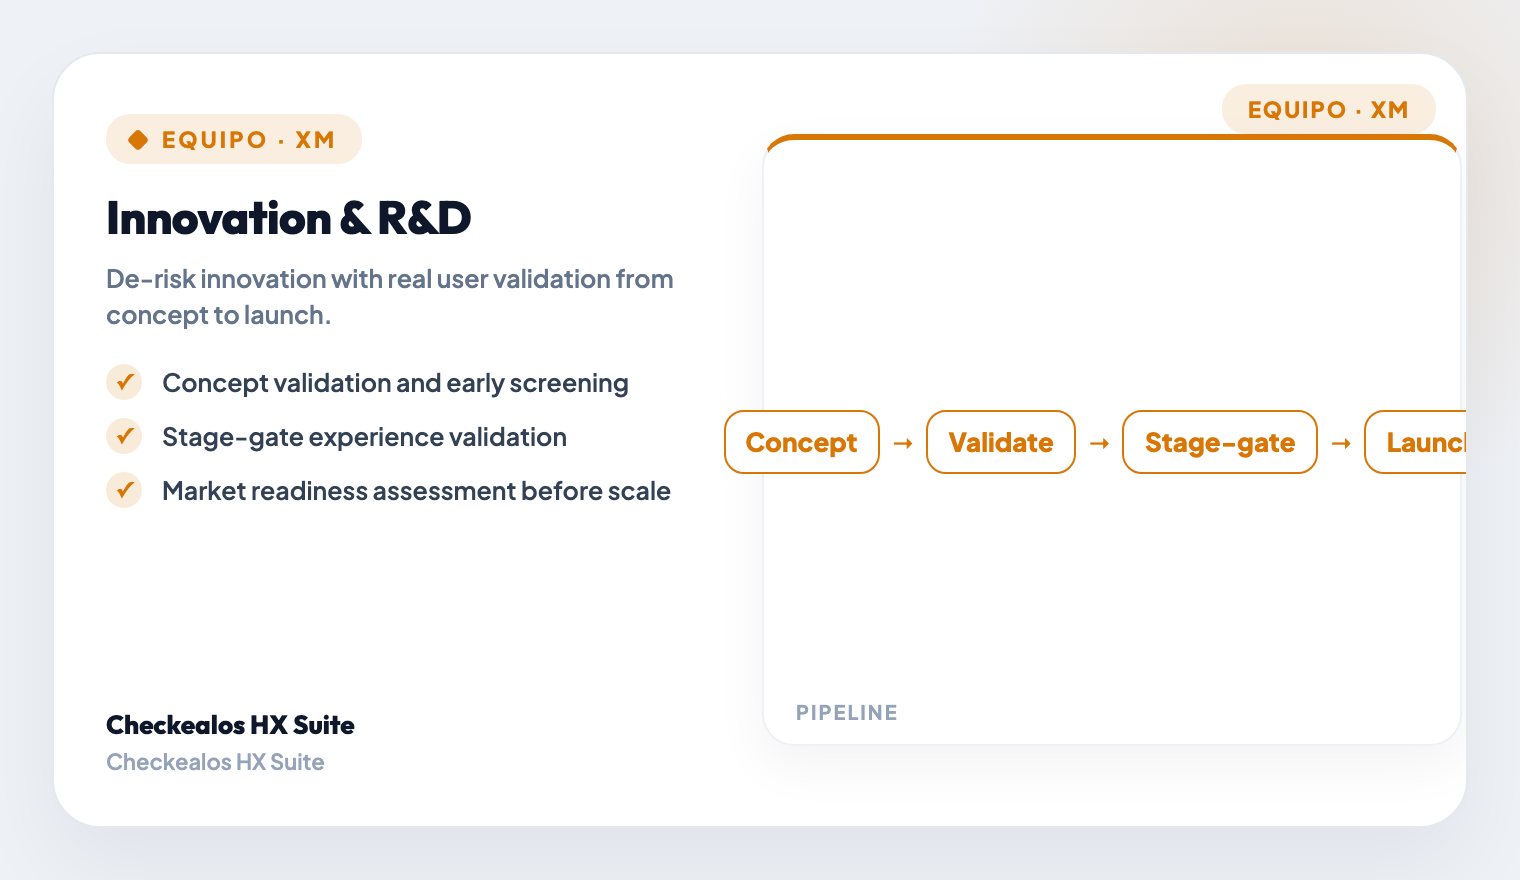Select the partially visible Launch step
The image size is (1520, 880).
click(1416, 442)
